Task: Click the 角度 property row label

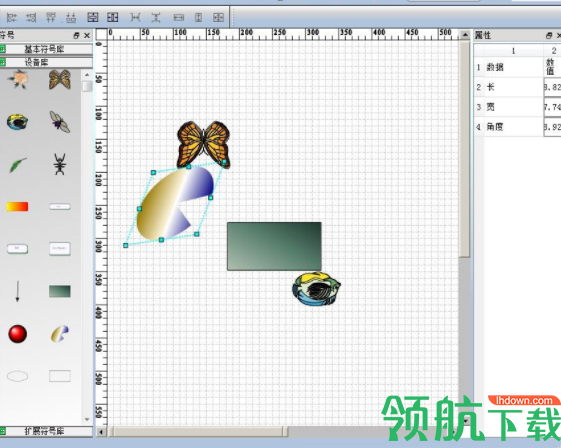Action: [513, 127]
